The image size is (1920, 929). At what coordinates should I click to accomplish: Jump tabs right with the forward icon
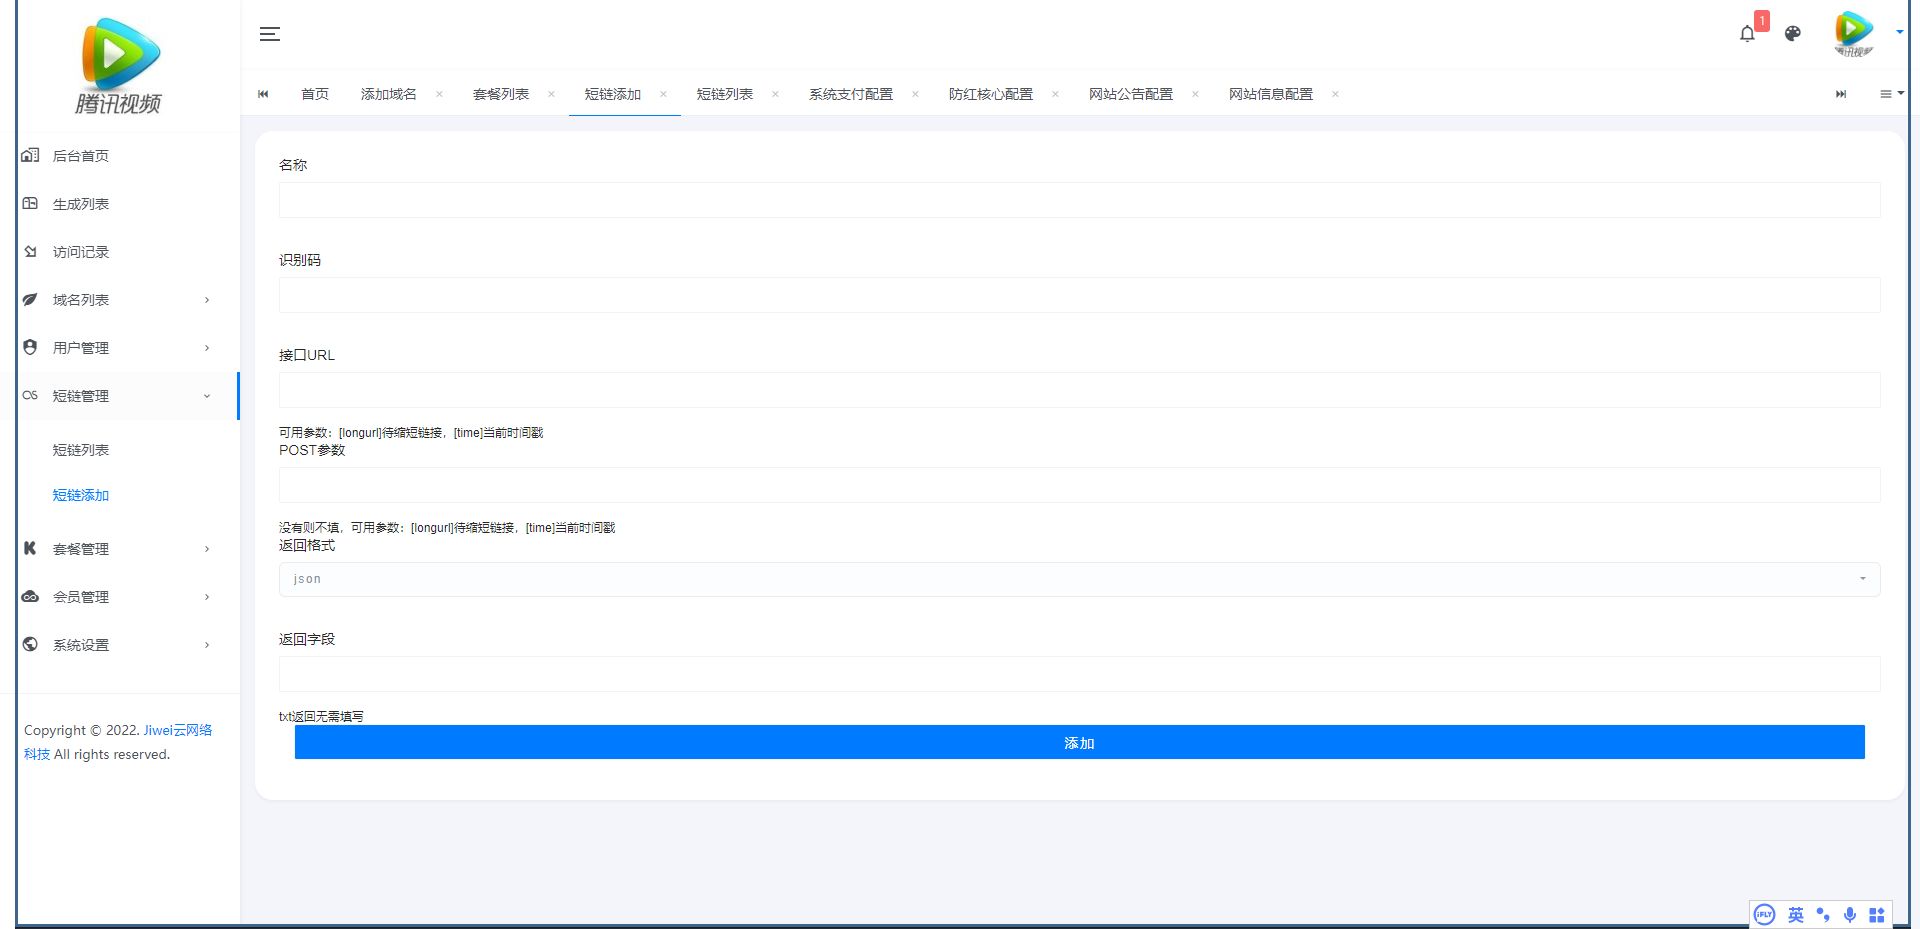tap(1841, 94)
